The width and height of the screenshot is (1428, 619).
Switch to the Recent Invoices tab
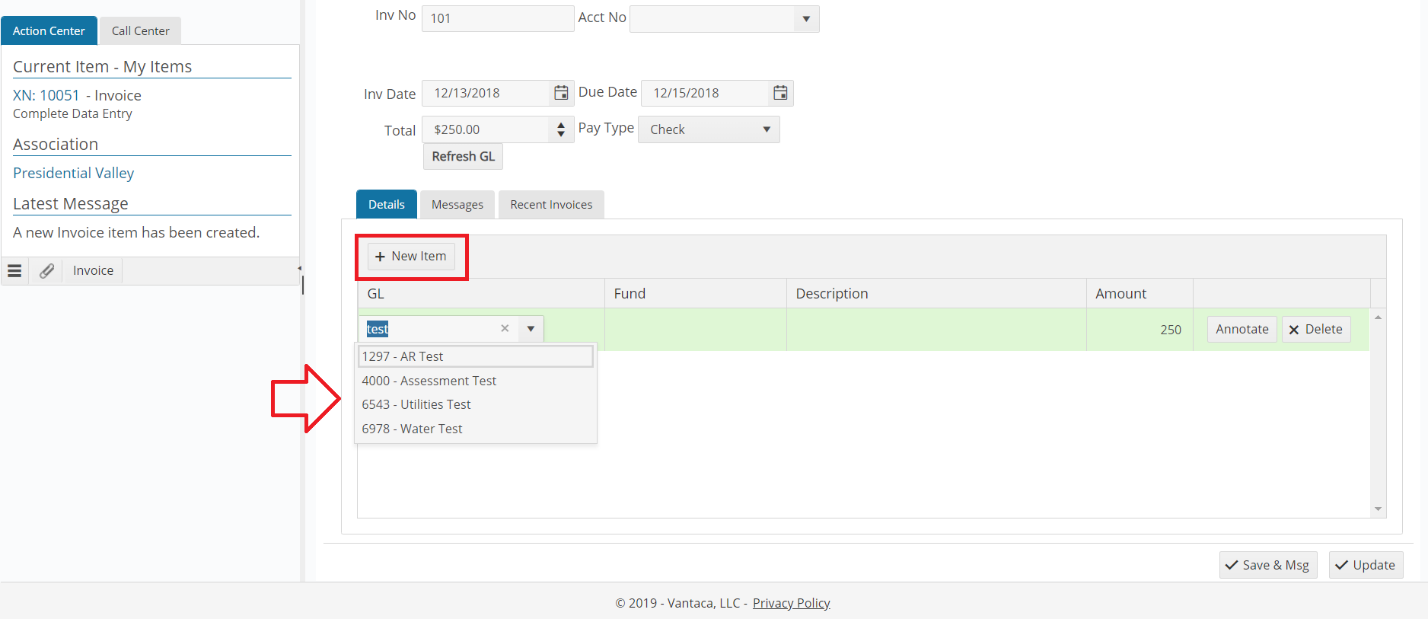tap(551, 204)
